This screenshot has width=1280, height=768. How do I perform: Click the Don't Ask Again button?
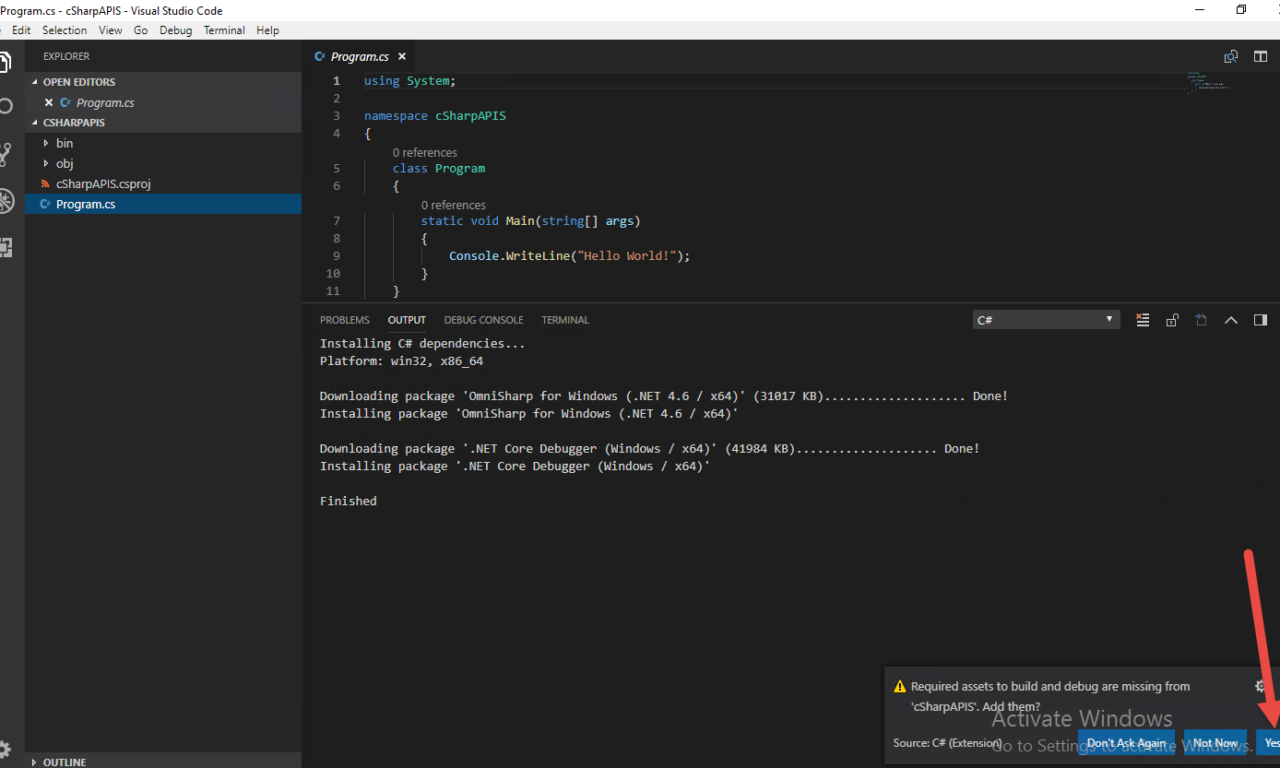[x=1126, y=743]
